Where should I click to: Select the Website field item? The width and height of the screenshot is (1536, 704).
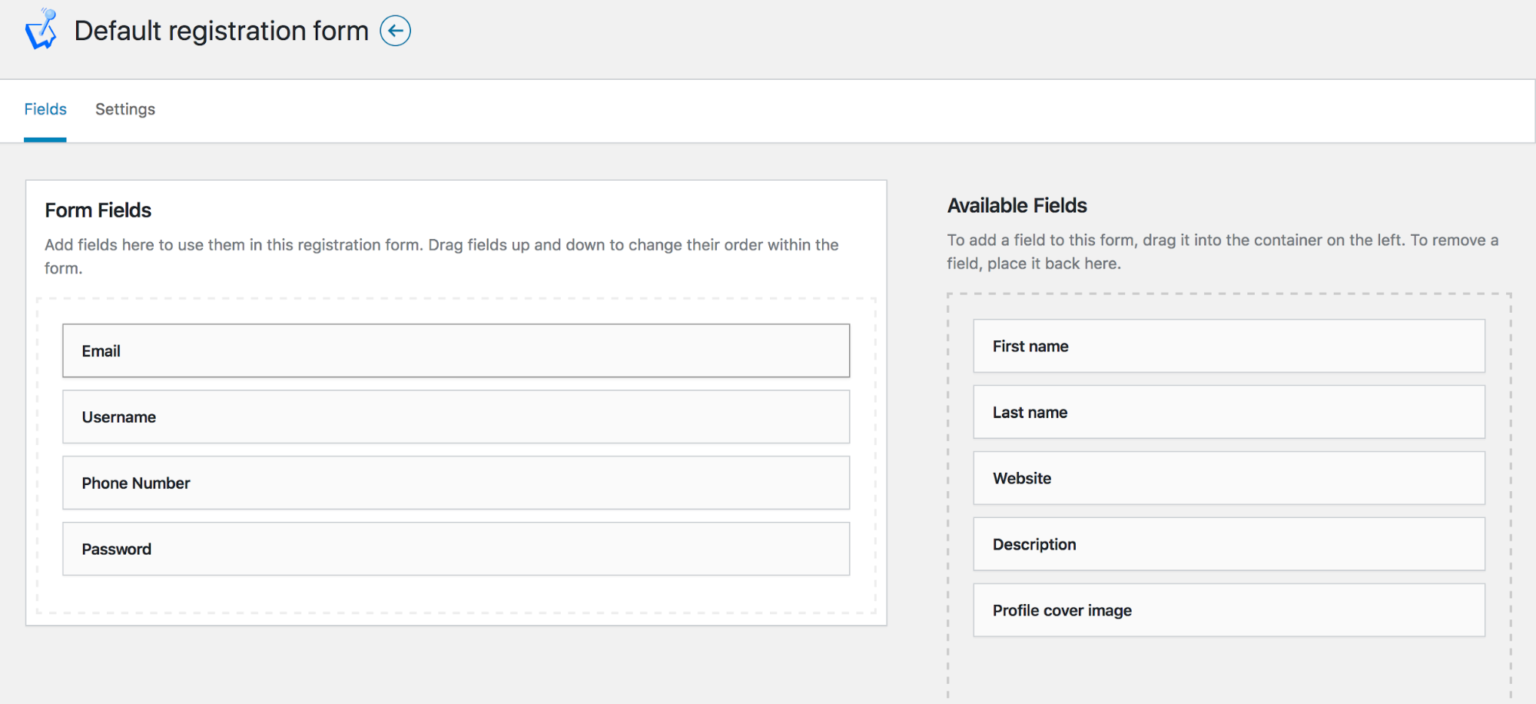click(1228, 477)
